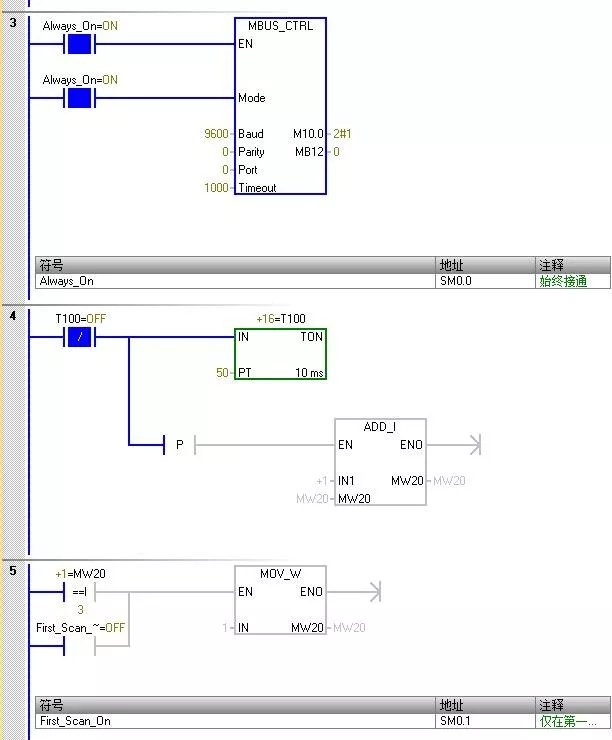Select the T100 TON timer box
The height and width of the screenshot is (740, 612).
coord(280,354)
